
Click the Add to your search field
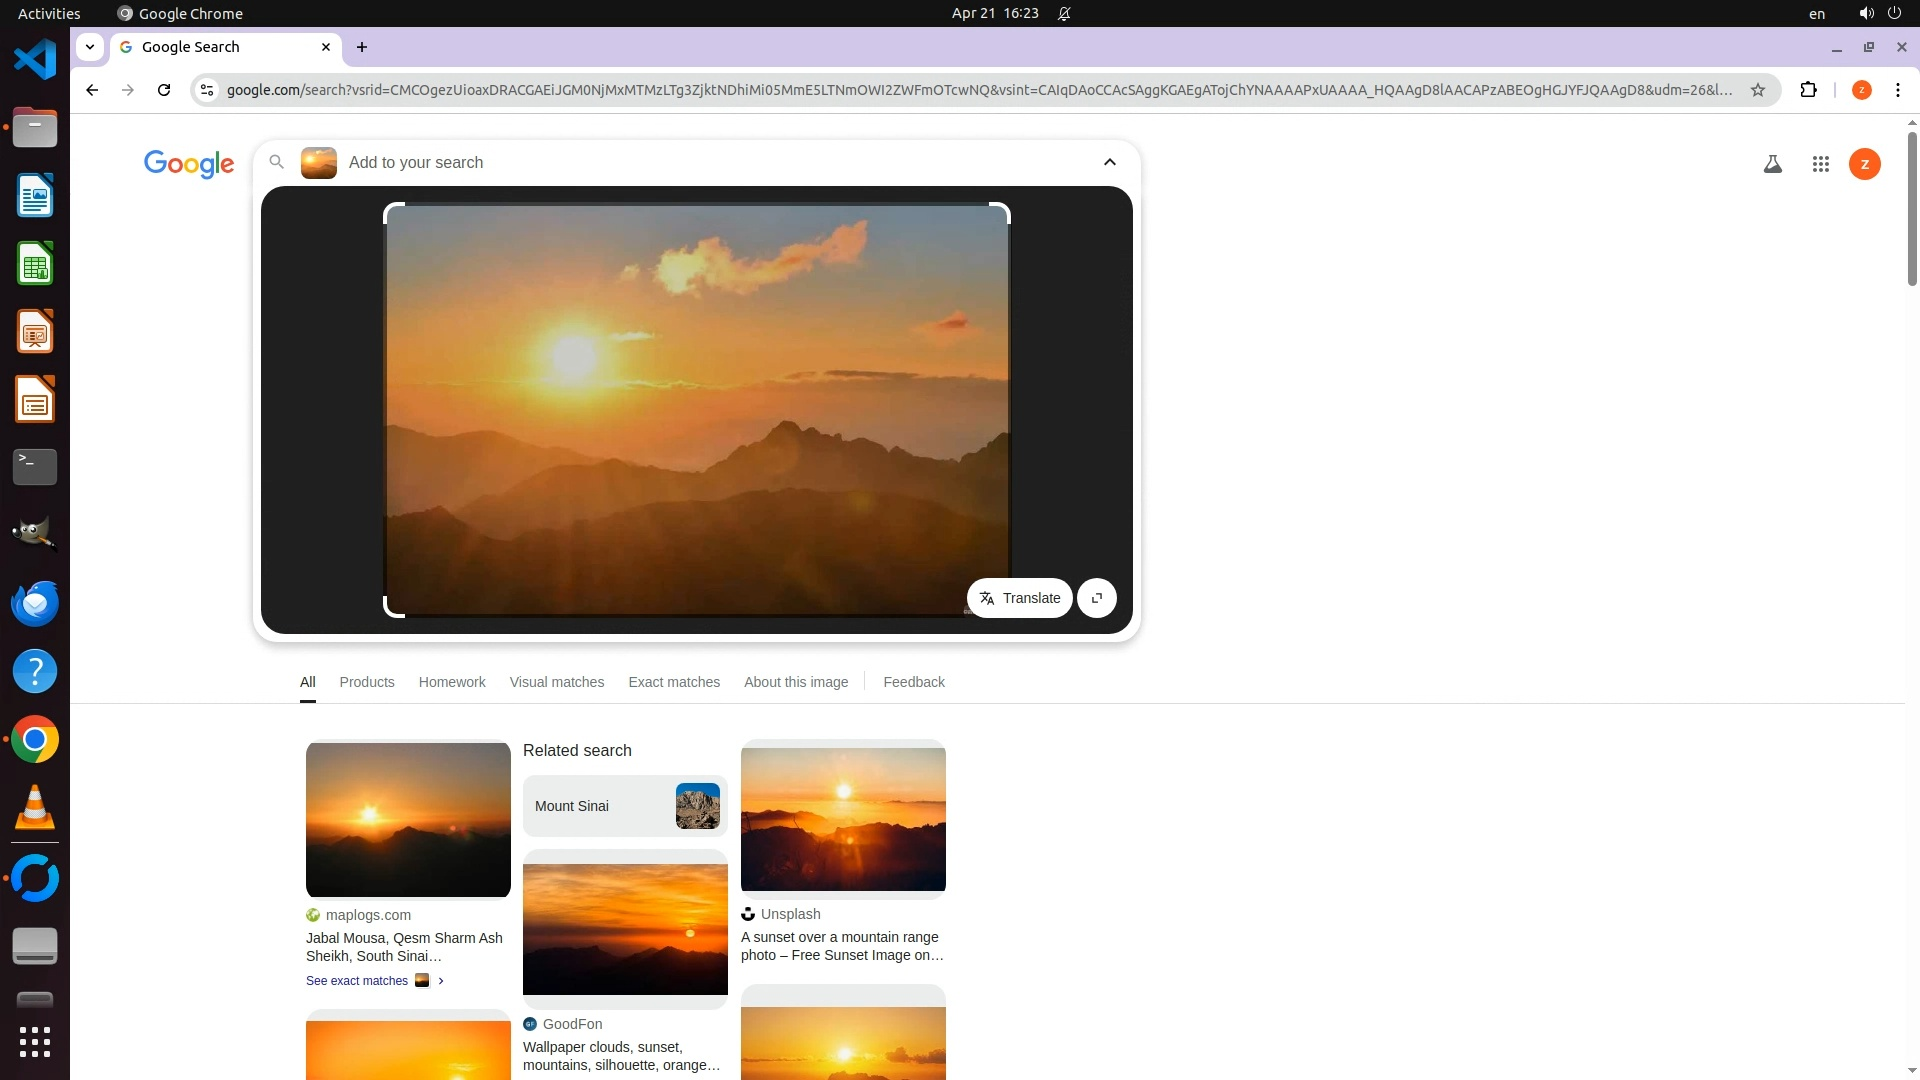pos(700,162)
